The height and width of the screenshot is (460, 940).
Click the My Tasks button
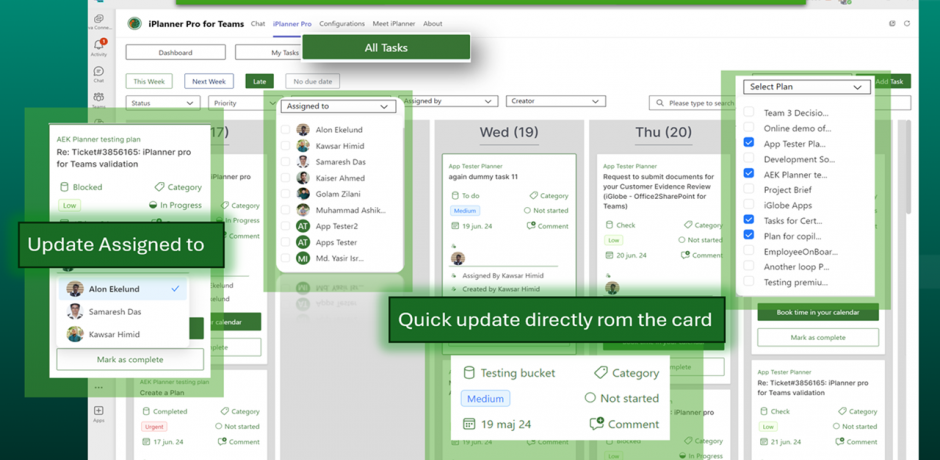[285, 53]
